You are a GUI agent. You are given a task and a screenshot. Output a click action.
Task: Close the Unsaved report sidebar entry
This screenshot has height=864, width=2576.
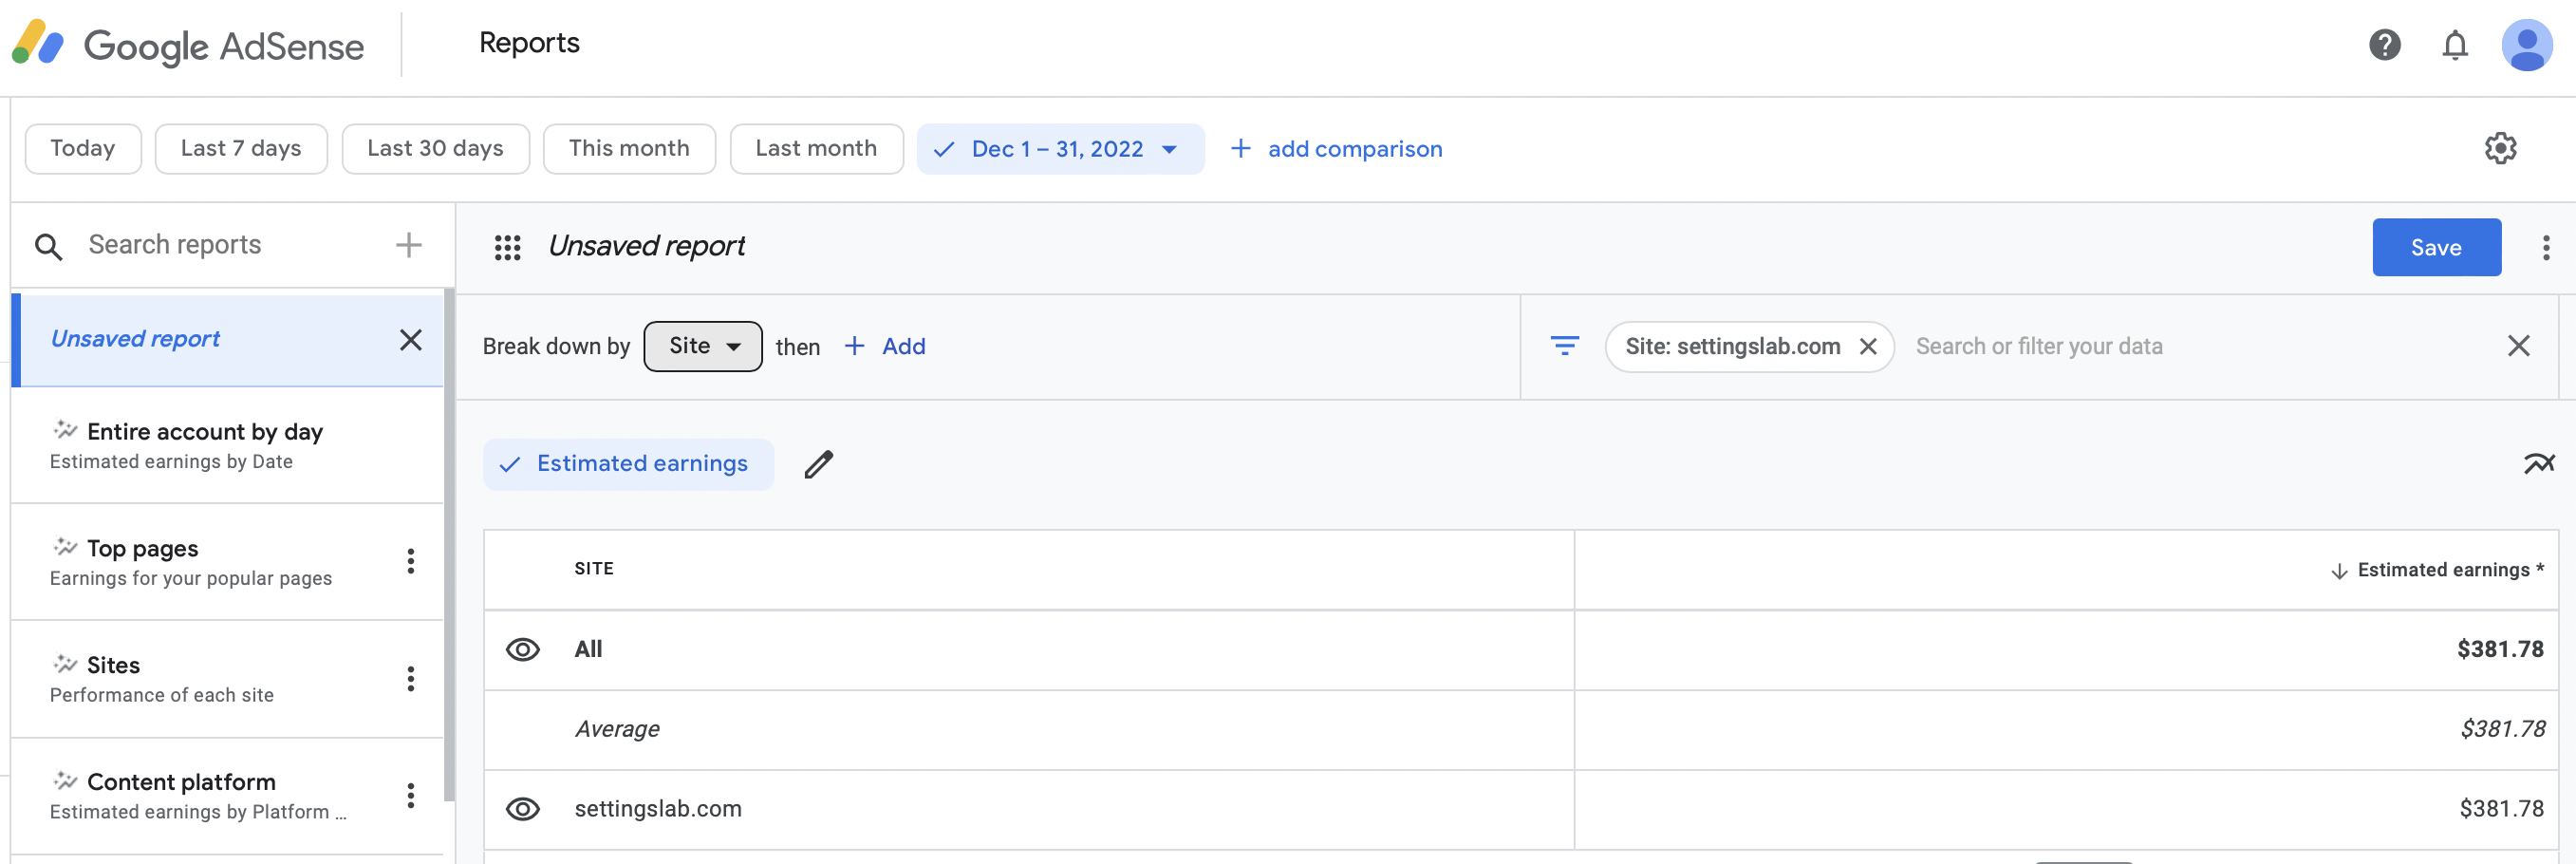[410, 340]
